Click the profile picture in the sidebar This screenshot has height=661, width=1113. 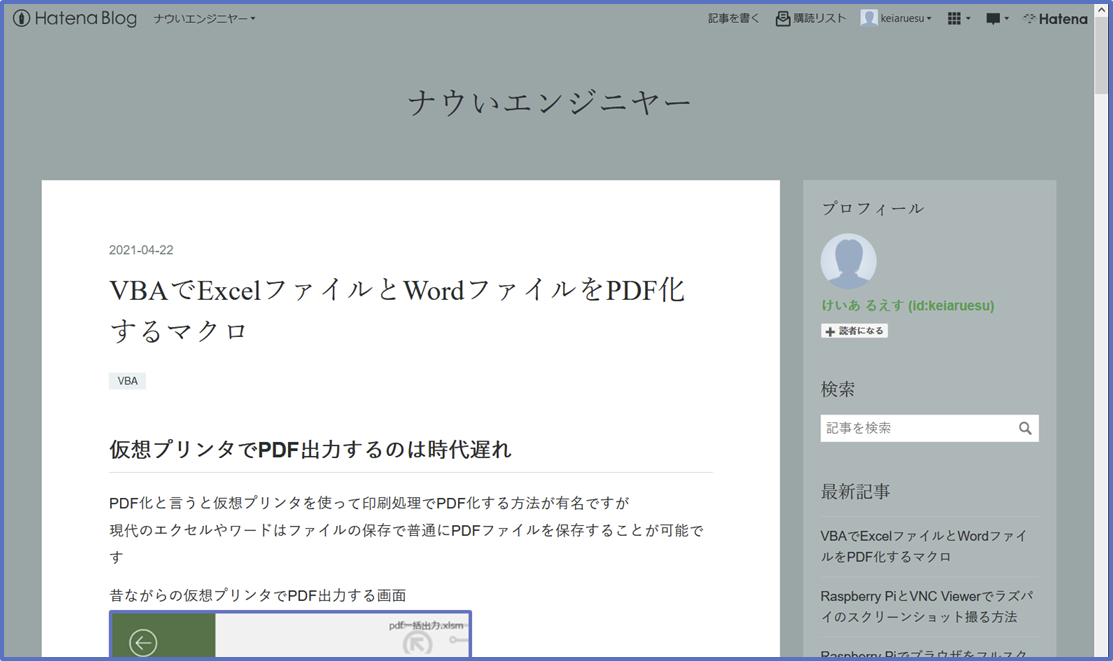click(848, 259)
